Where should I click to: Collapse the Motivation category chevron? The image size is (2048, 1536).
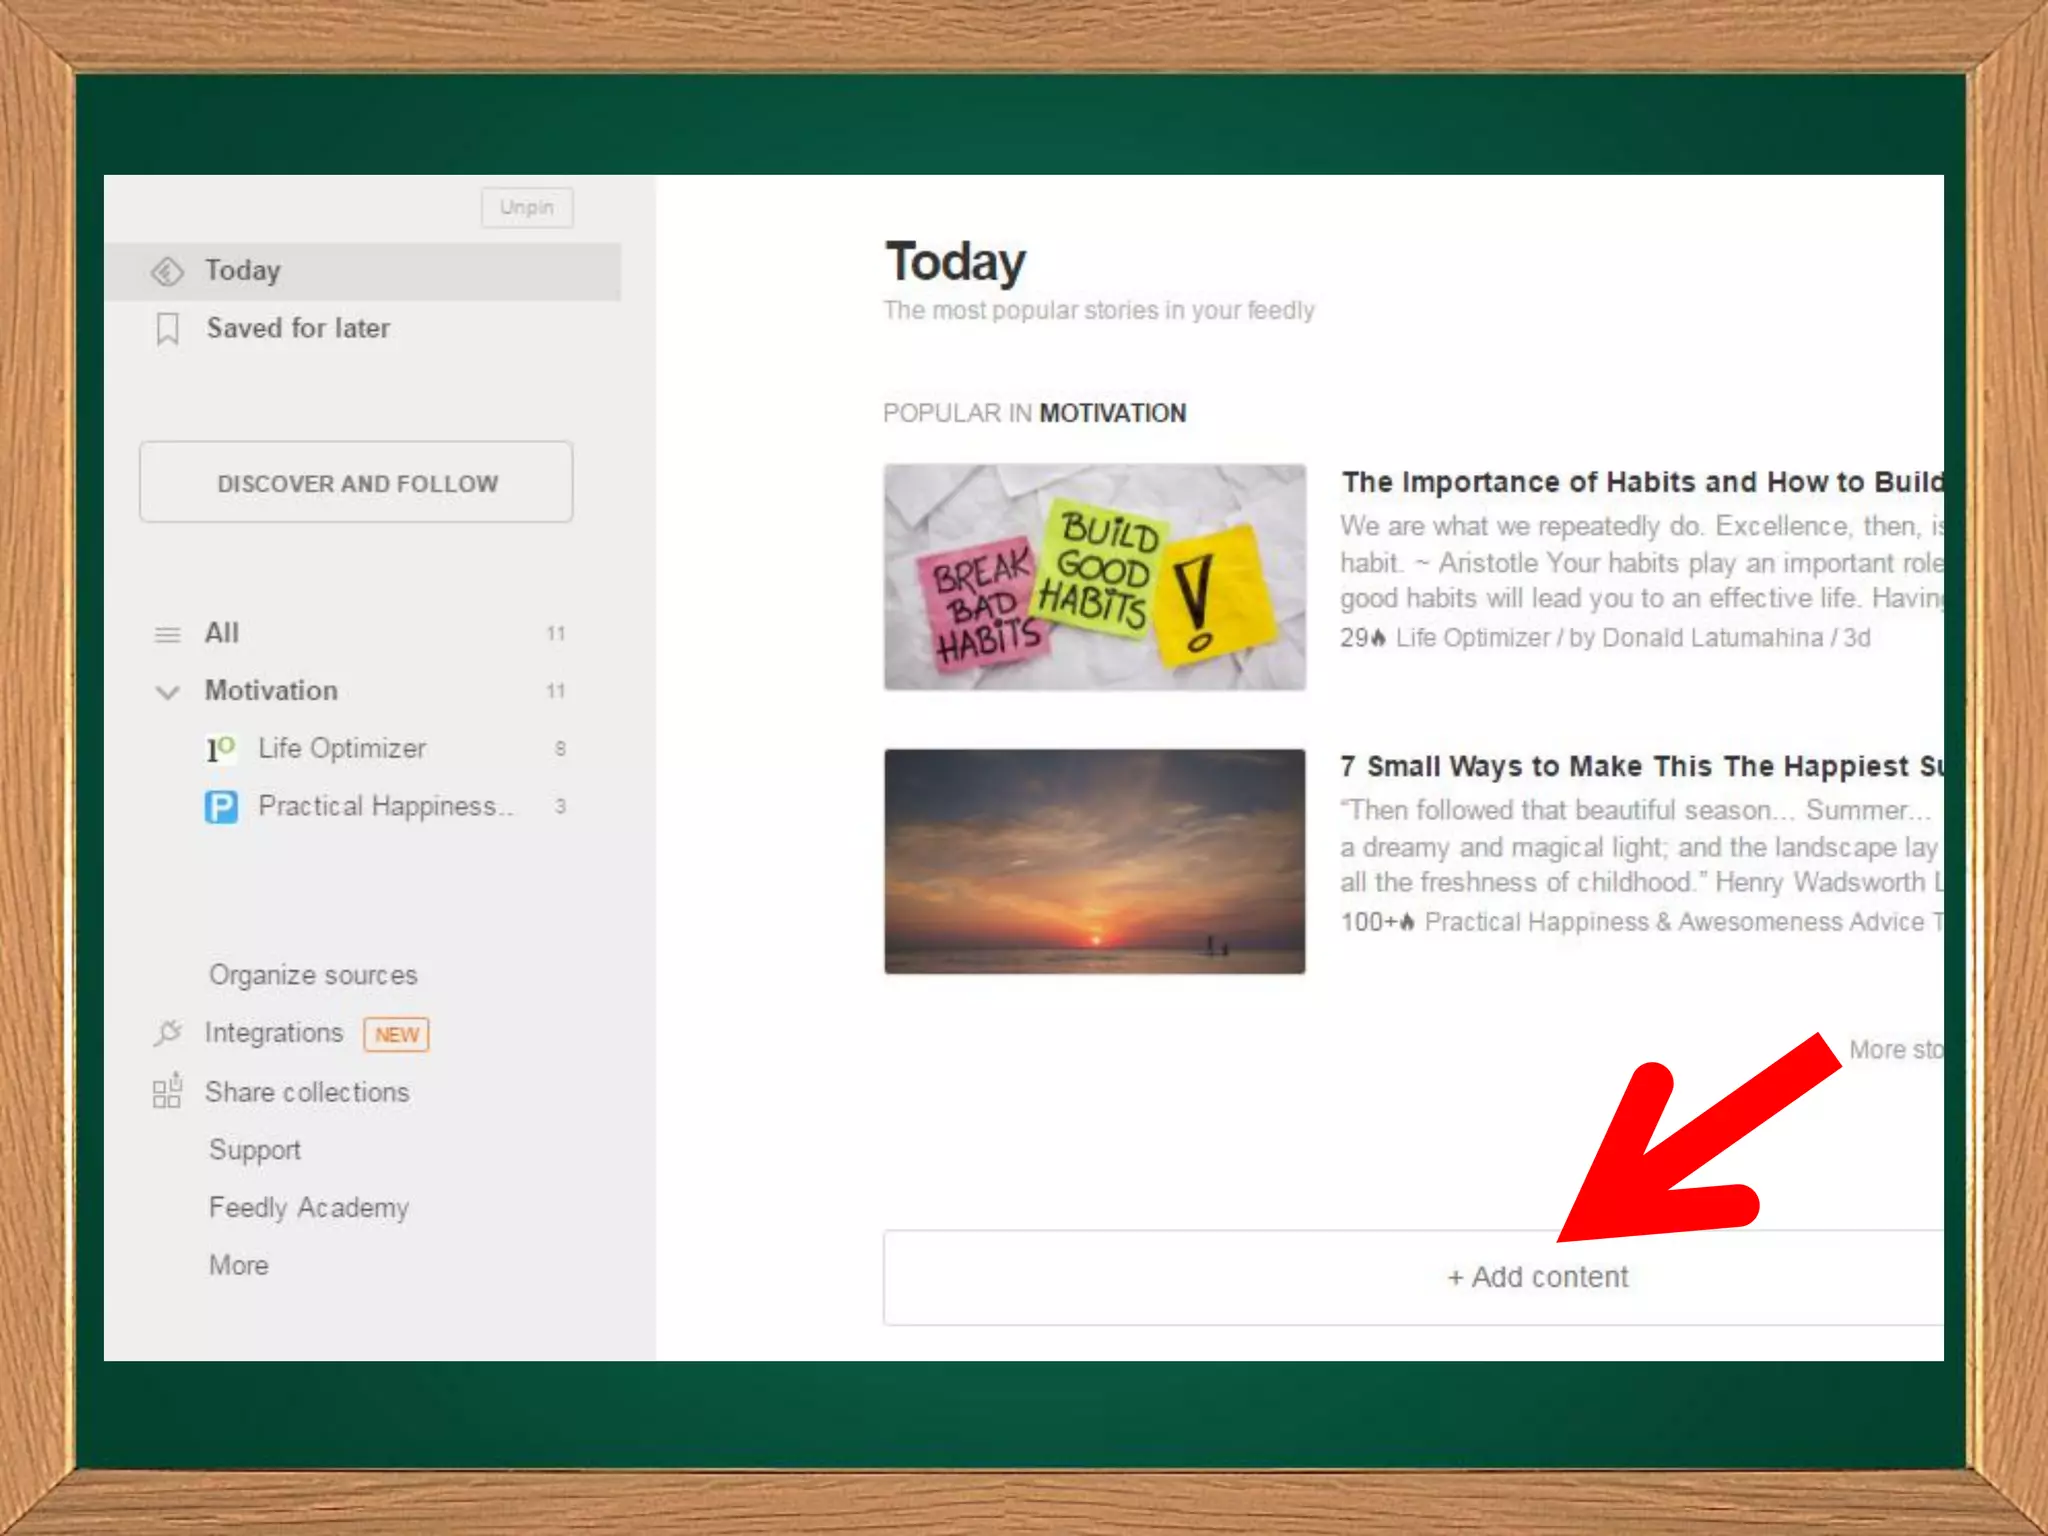click(x=167, y=691)
